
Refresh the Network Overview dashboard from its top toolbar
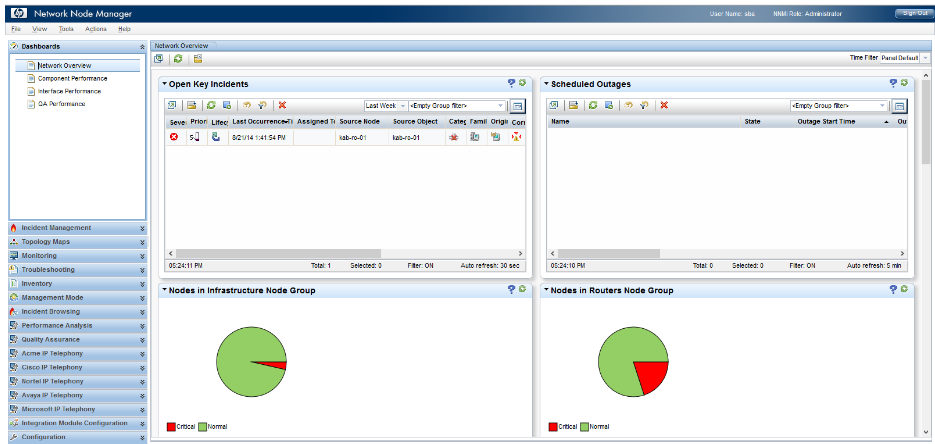click(178, 58)
